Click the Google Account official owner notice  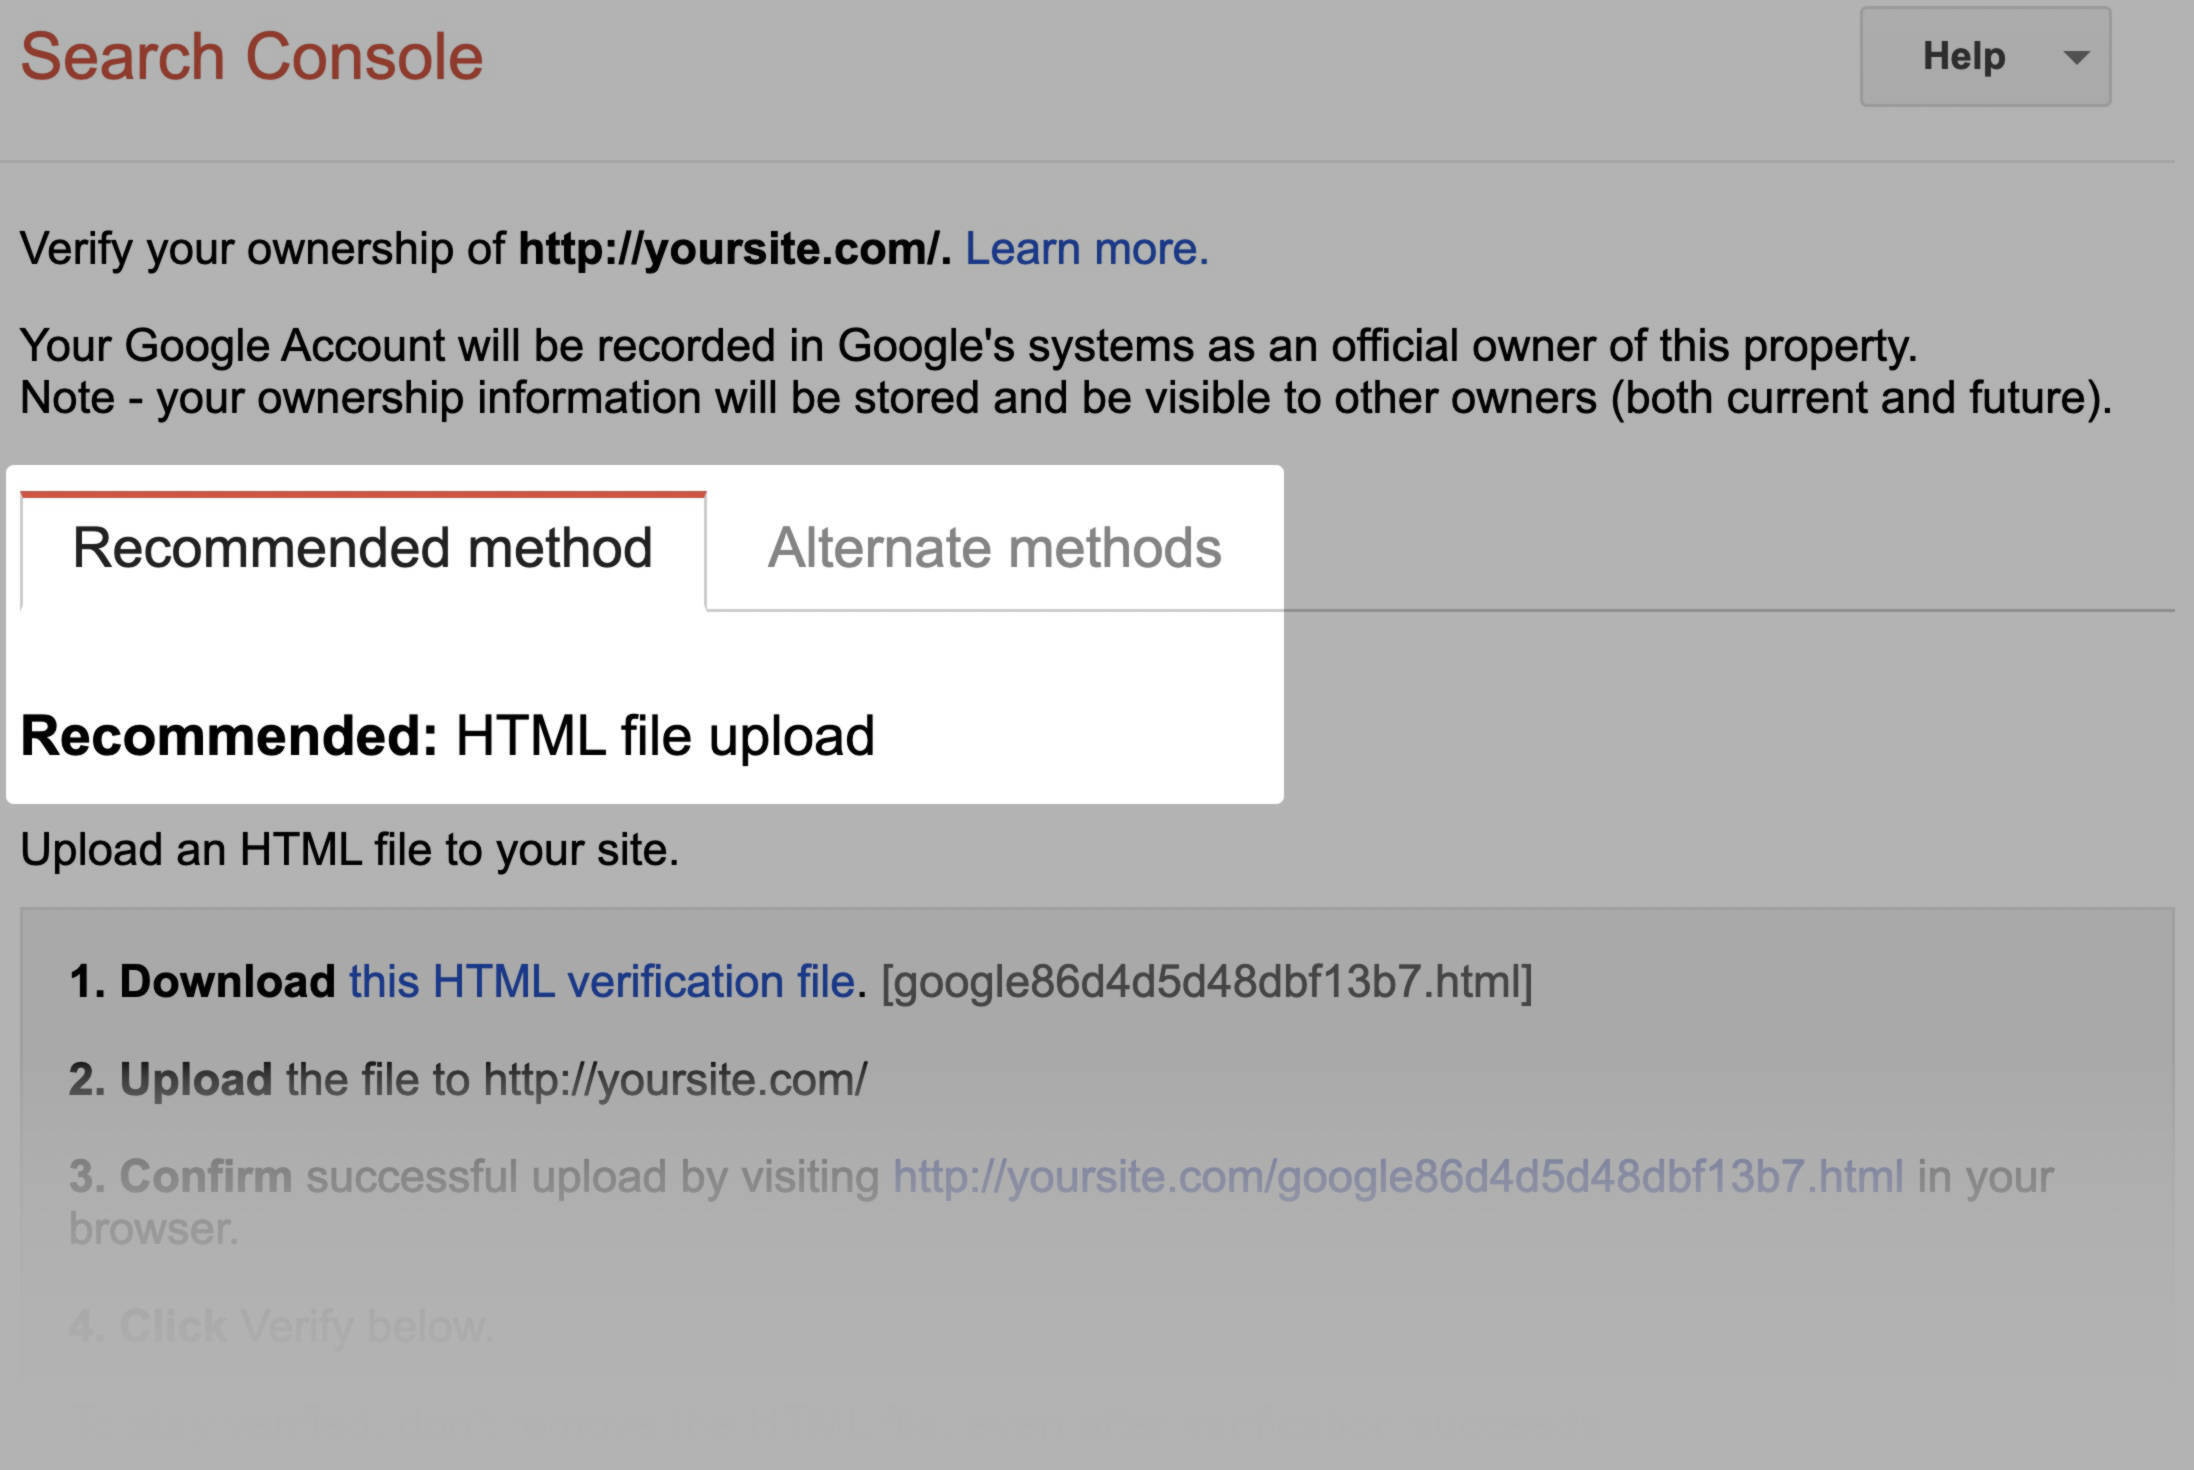pos(968,345)
